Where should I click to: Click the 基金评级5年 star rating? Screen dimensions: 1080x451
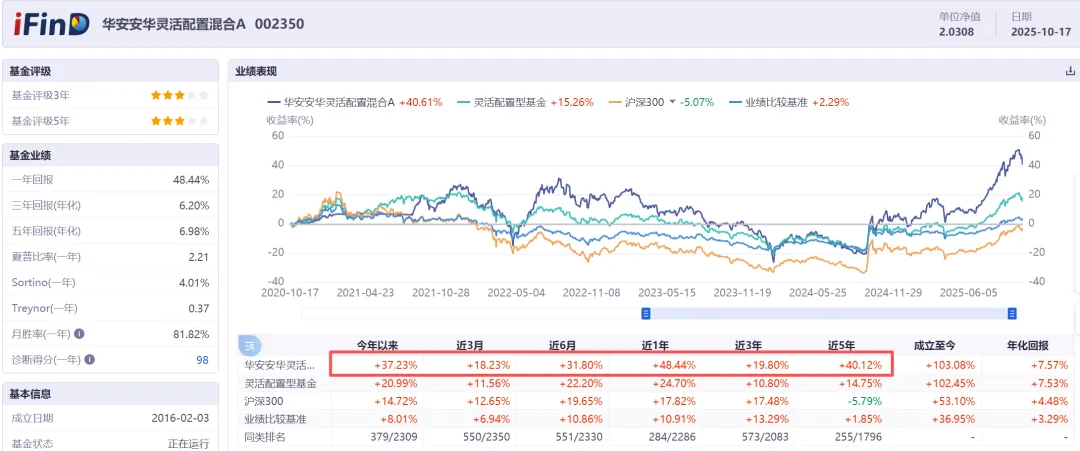click(180, 121)
